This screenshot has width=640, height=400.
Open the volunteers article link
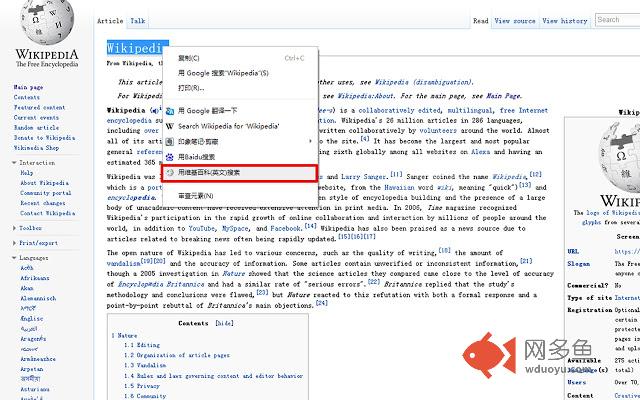click(438, 131)
